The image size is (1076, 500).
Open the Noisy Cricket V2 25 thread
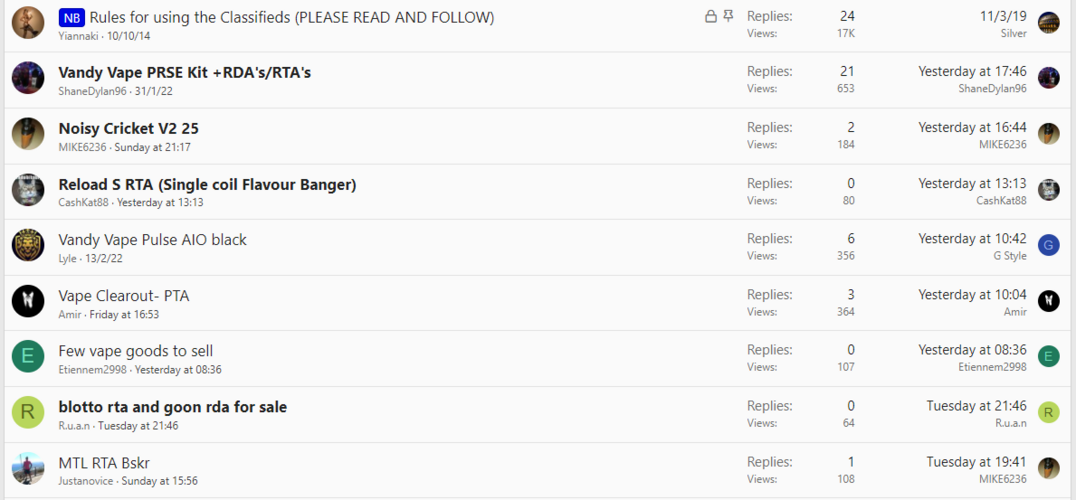[x=129, y=128]
